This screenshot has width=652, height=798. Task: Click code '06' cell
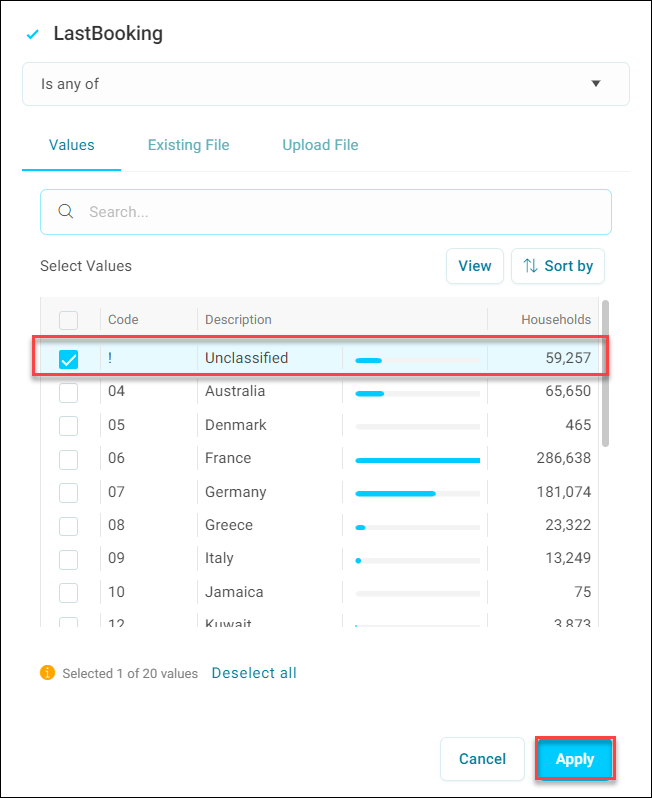(x=116, y=458)
